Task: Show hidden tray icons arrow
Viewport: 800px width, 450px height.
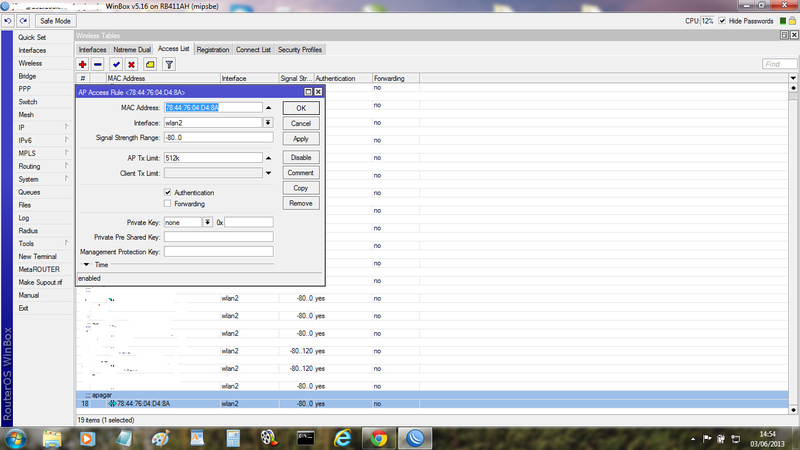Action: pyautogui.click(x=693, y=439)
